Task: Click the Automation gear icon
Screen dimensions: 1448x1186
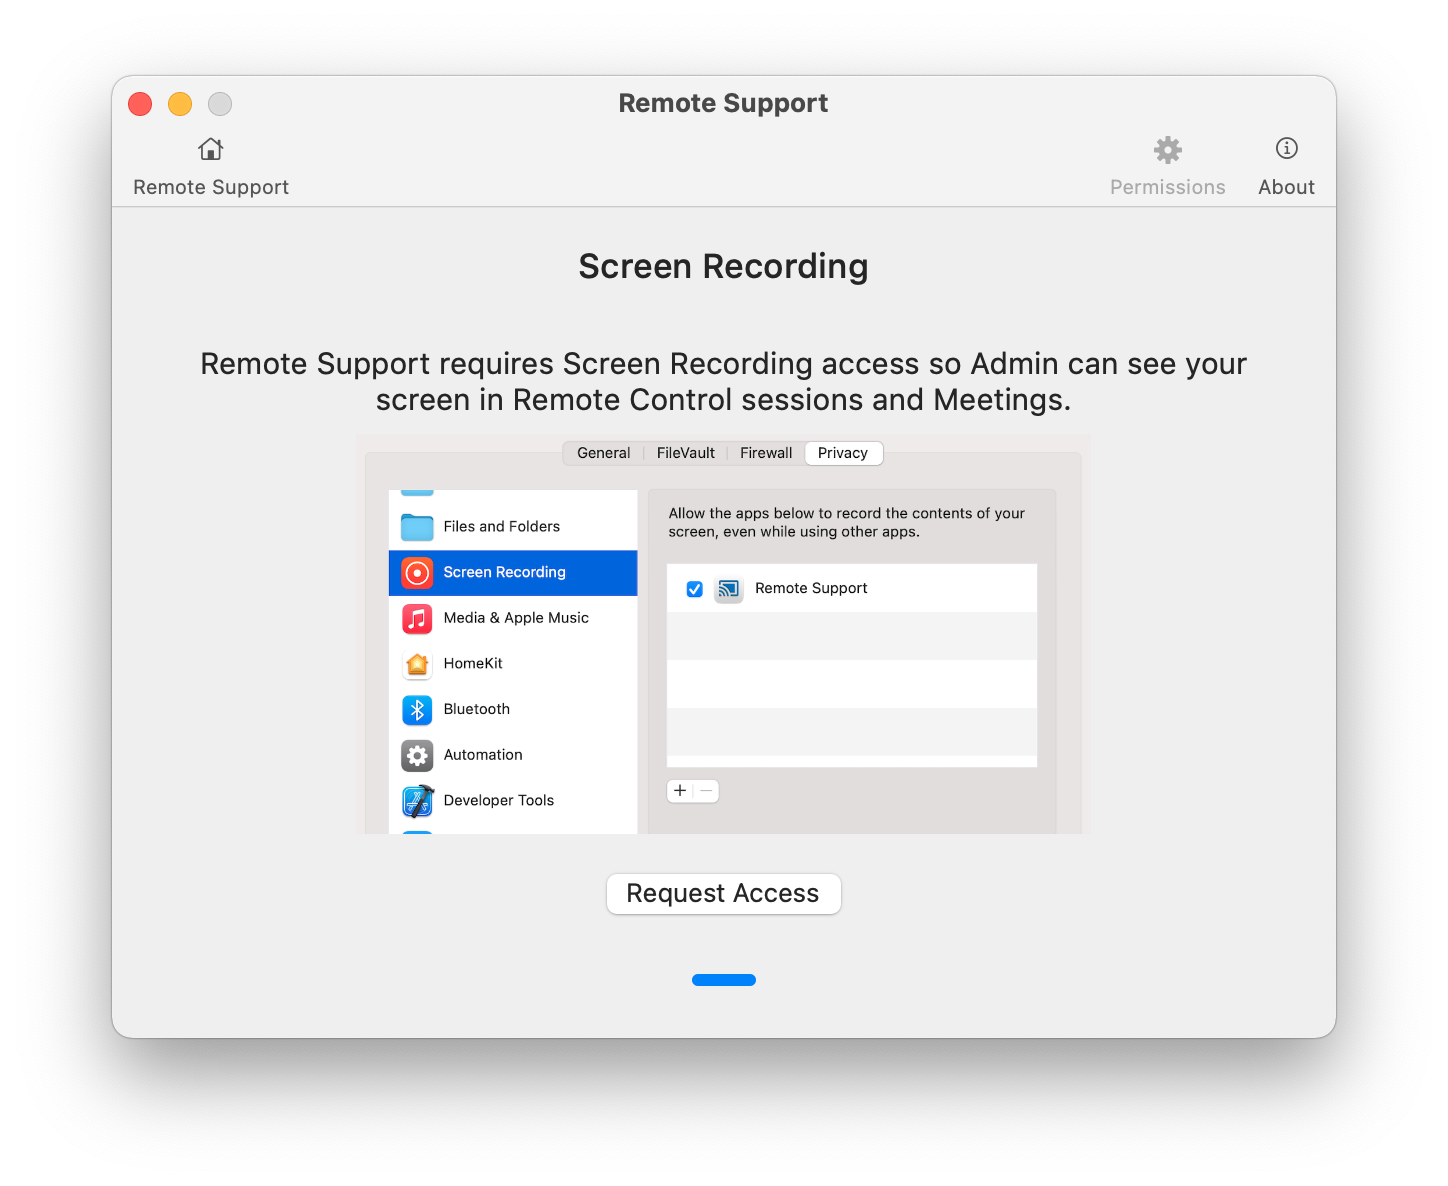Action: point(417,755)
